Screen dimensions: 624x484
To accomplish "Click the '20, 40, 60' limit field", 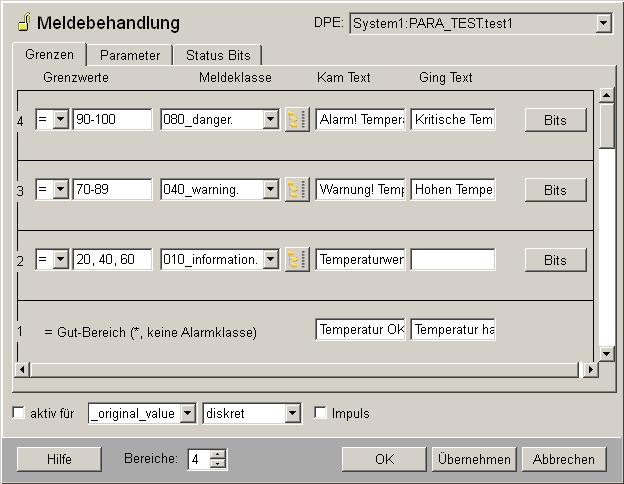I will coord(112,259).
